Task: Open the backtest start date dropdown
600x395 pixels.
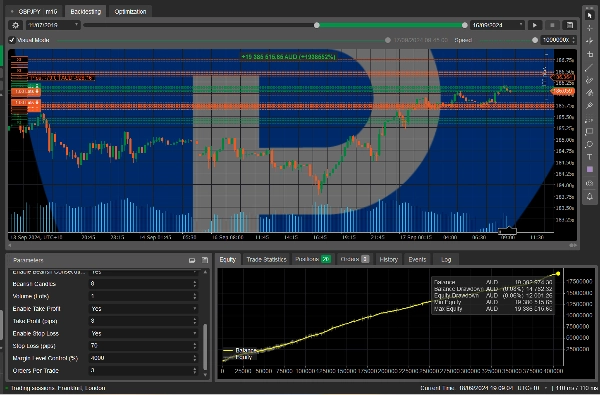Action: coord(53,25)
